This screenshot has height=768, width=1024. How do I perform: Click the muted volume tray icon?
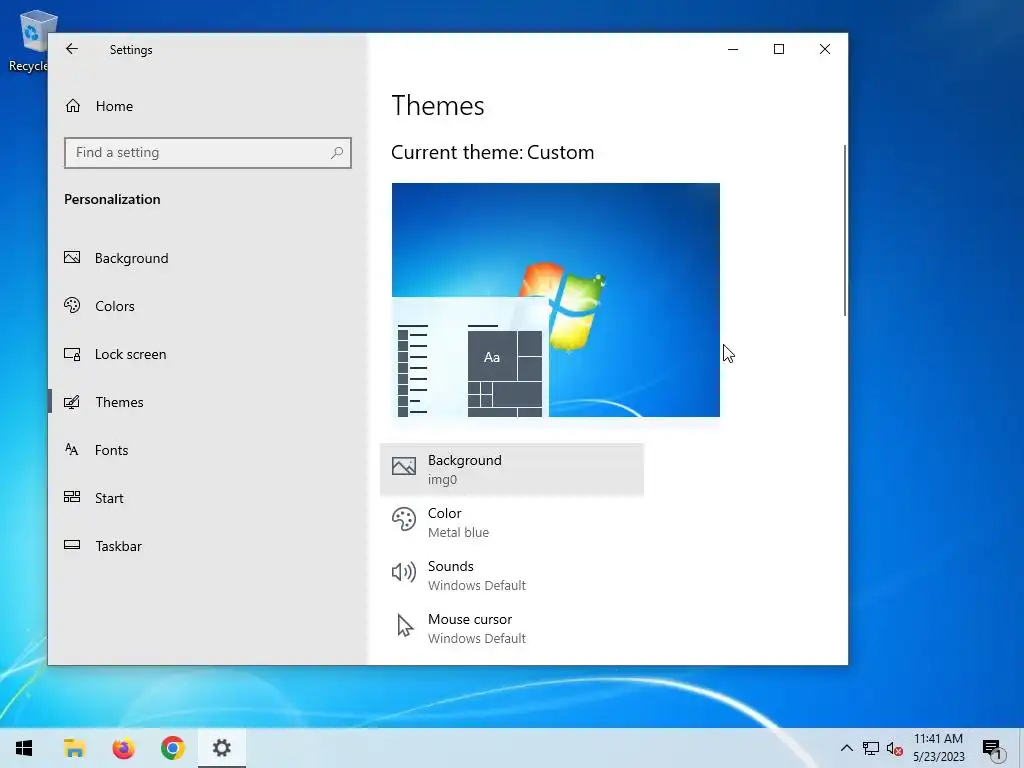pyautogui.click(x=895, y=748)
